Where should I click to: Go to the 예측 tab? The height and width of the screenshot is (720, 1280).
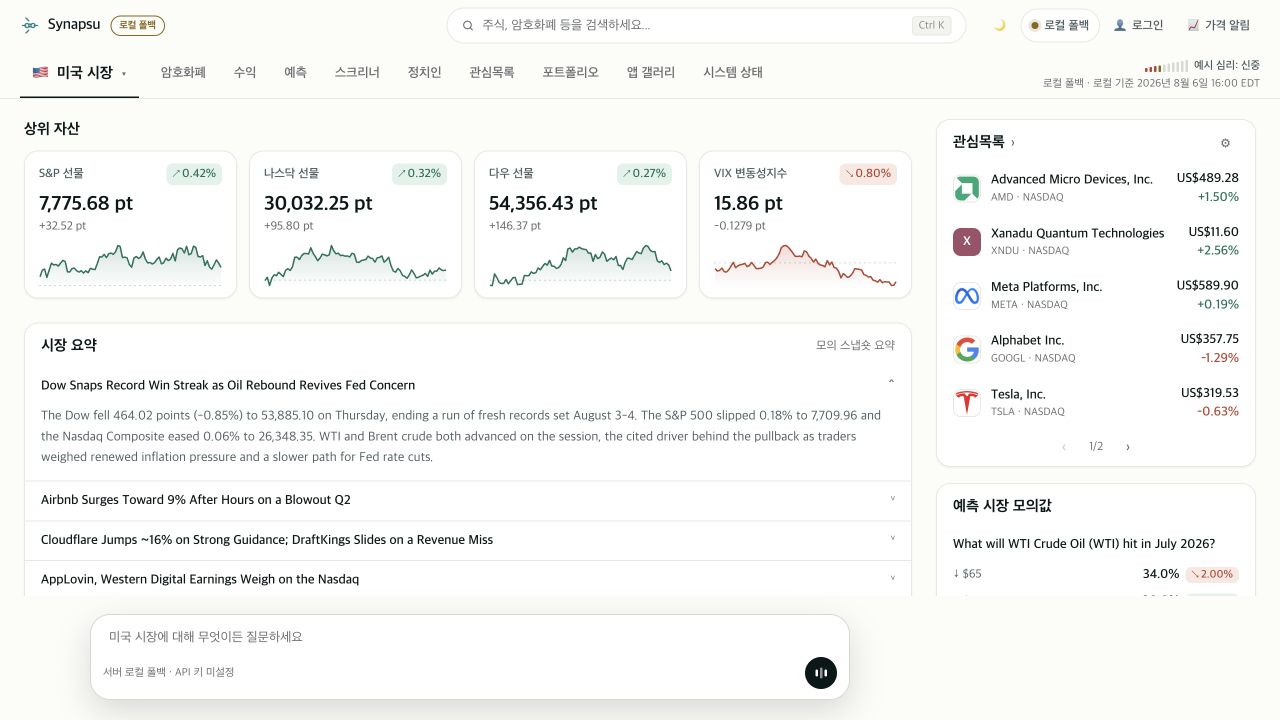(295, 72)
